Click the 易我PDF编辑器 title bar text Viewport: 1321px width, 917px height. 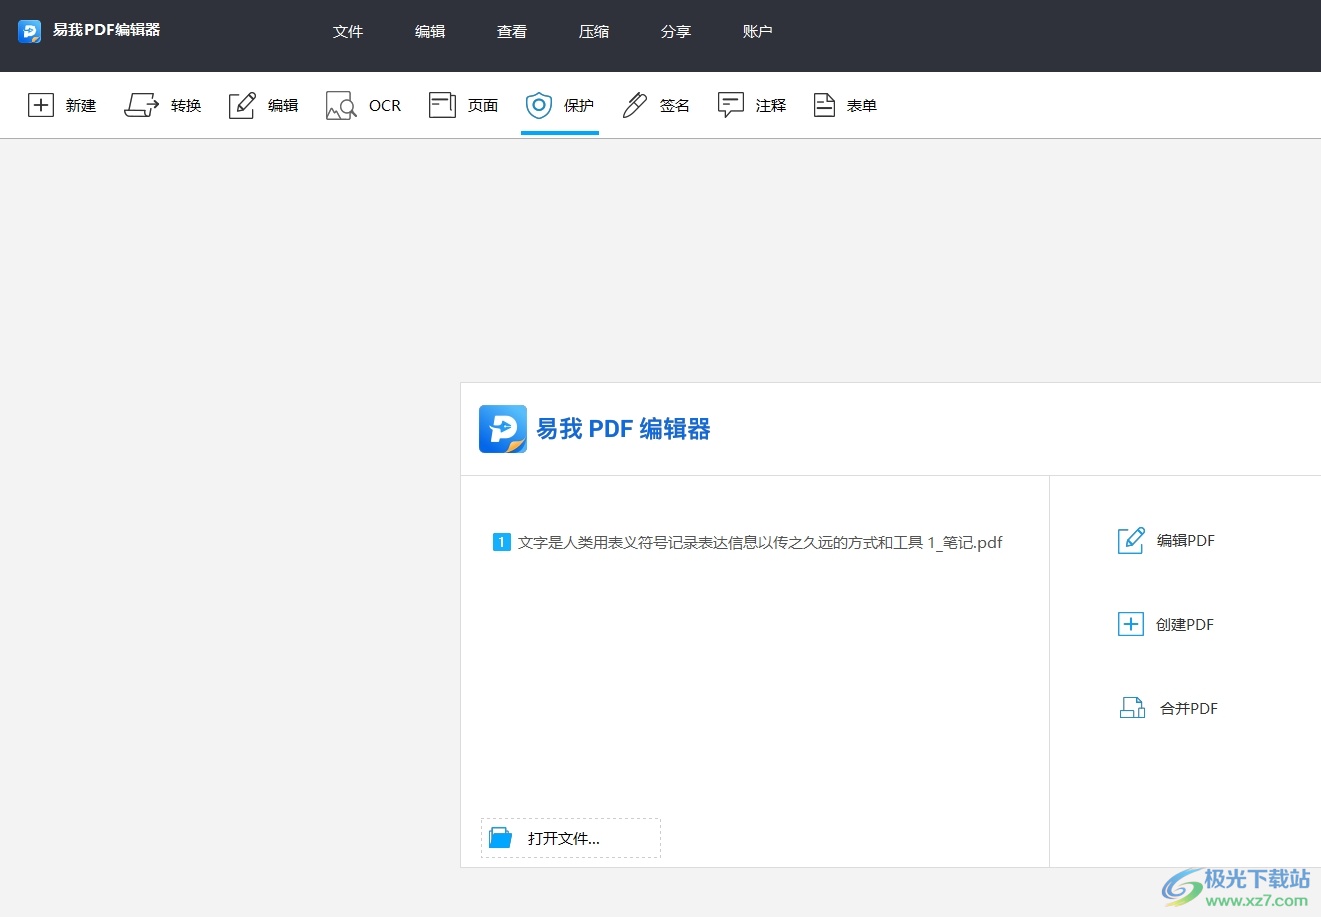click(x=106, y=30)
